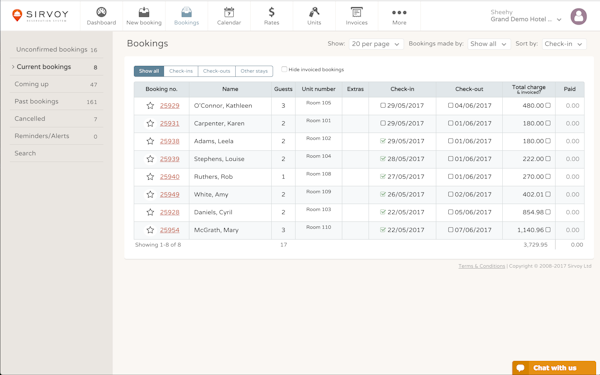Image resolution: width=600 pixels, height=375 pixels.
Task: Select the Other stays filter tab
Action: pyautogui.click(x=254, y=71)
